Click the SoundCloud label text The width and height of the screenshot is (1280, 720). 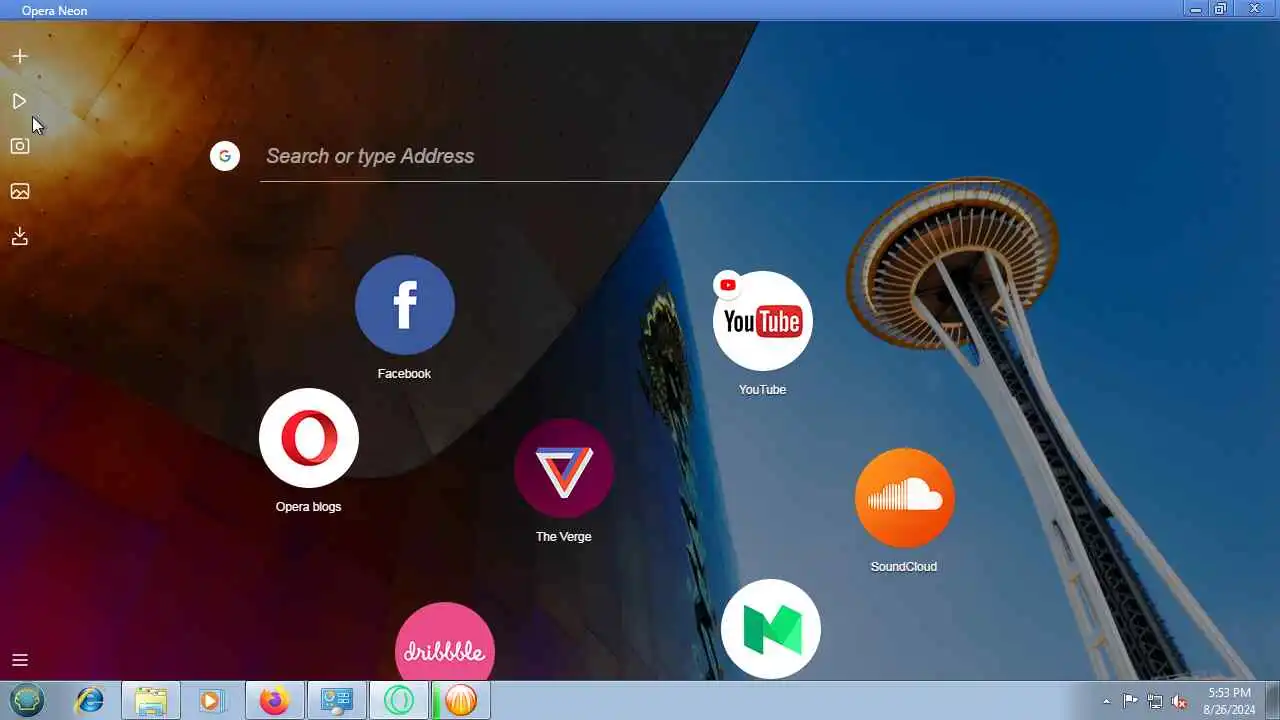pos(903,567)
